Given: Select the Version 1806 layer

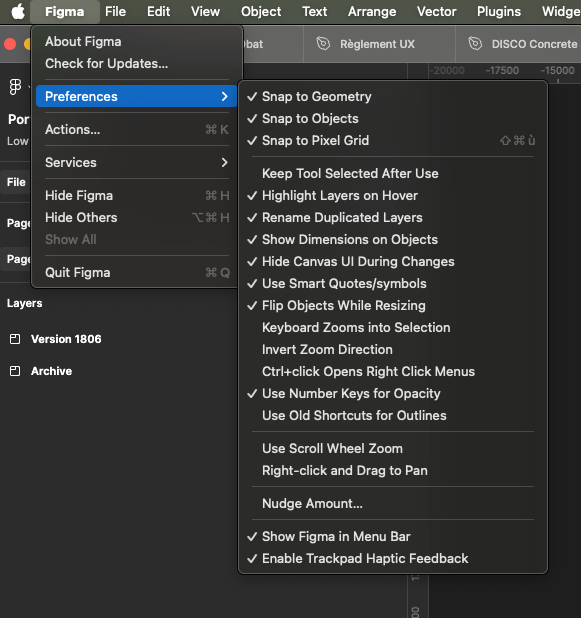Looking at the screenshot, I should pos(66,339).
